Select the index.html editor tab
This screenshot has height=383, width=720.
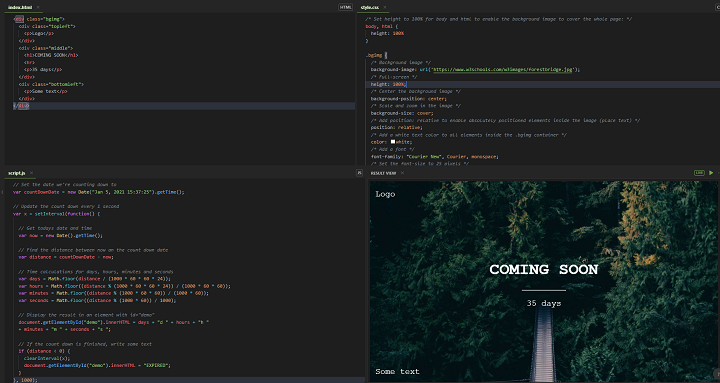[x=20, y=7]
